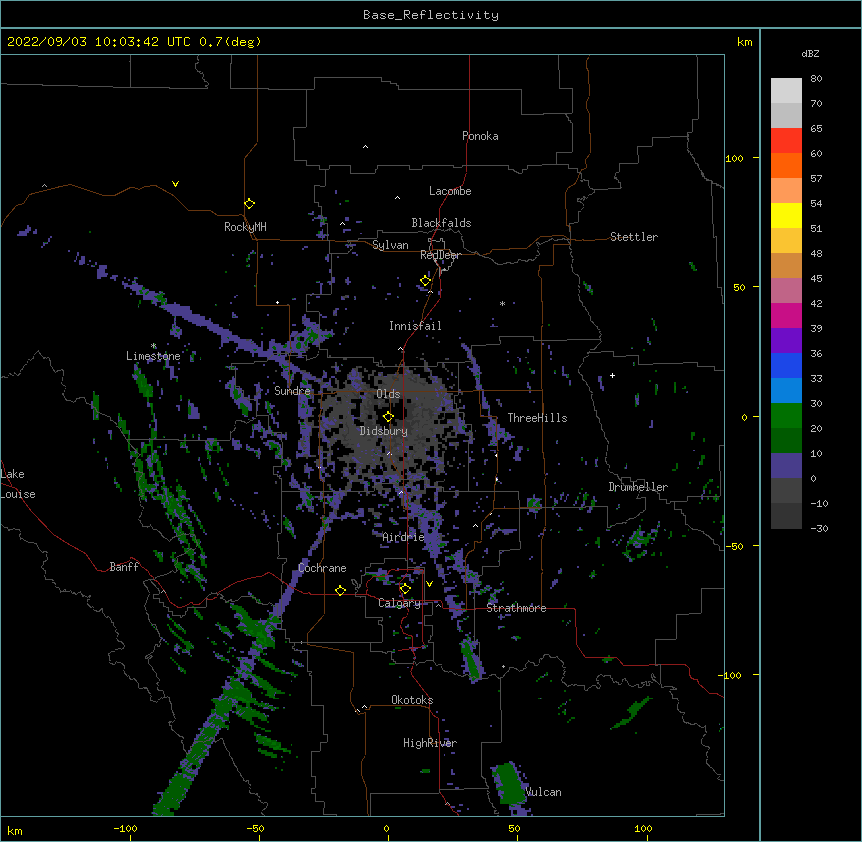Click the RockyMH label
Screen dimensions: 862x842
(245, 227)
